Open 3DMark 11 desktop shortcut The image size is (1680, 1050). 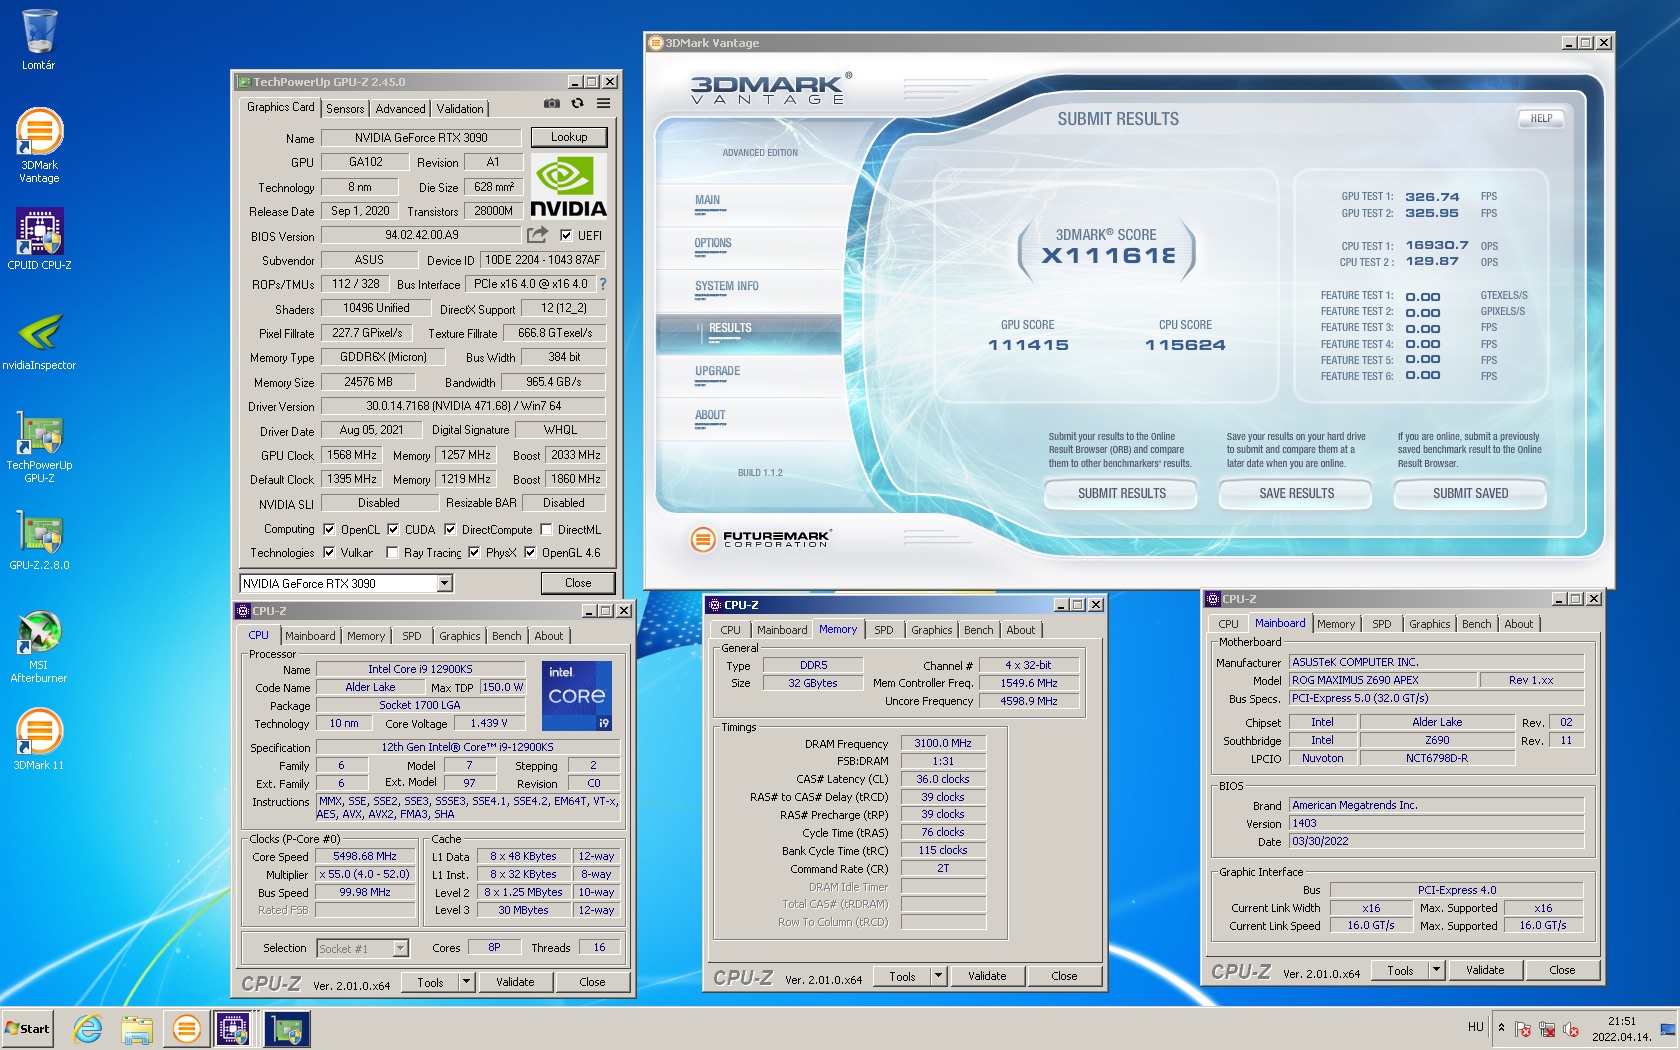pos(39,740)
